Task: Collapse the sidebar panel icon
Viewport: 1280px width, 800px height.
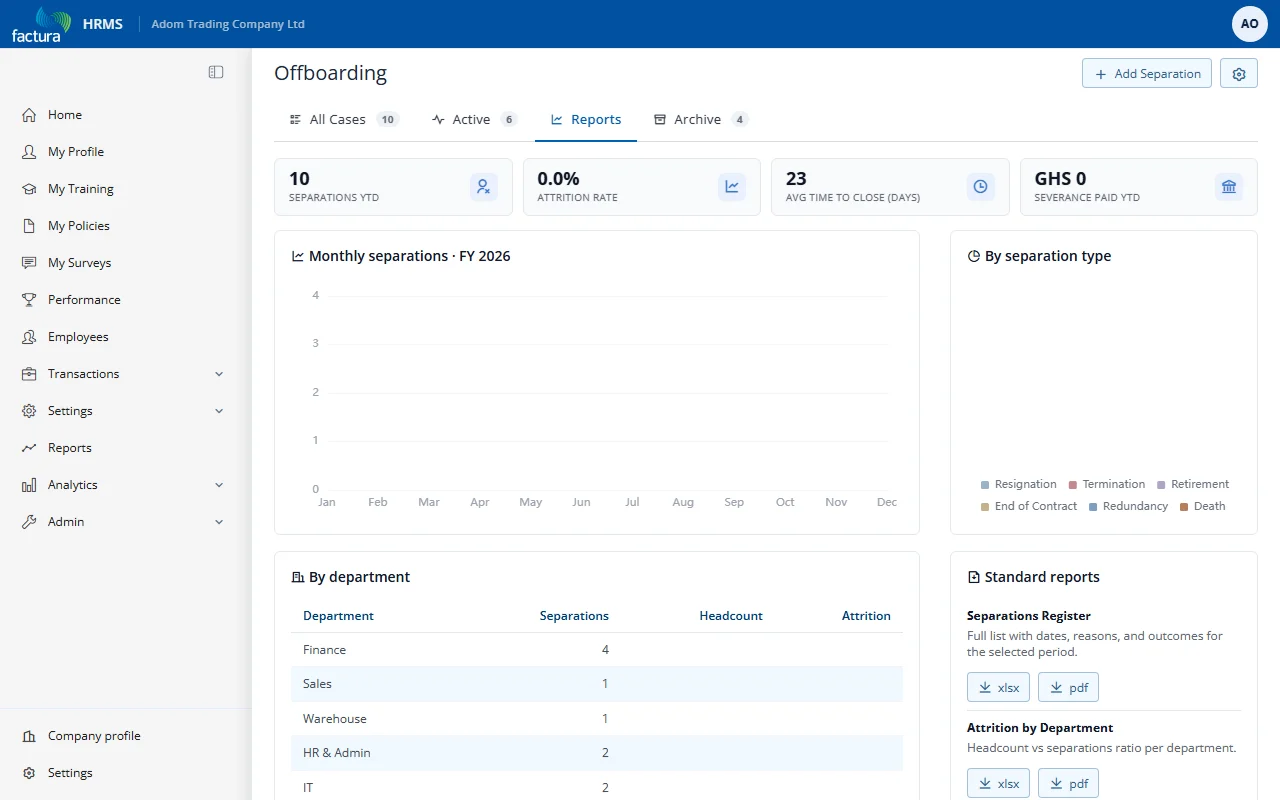Action: 216,72
